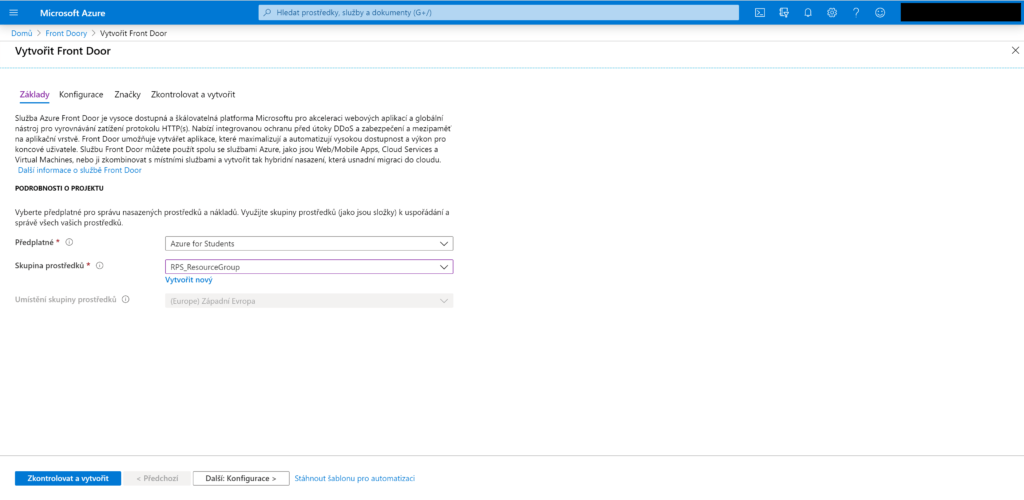Open the Azure portal hamburger menu
The height and width of the screenshot is (500, 1024).
pos(13,13)
